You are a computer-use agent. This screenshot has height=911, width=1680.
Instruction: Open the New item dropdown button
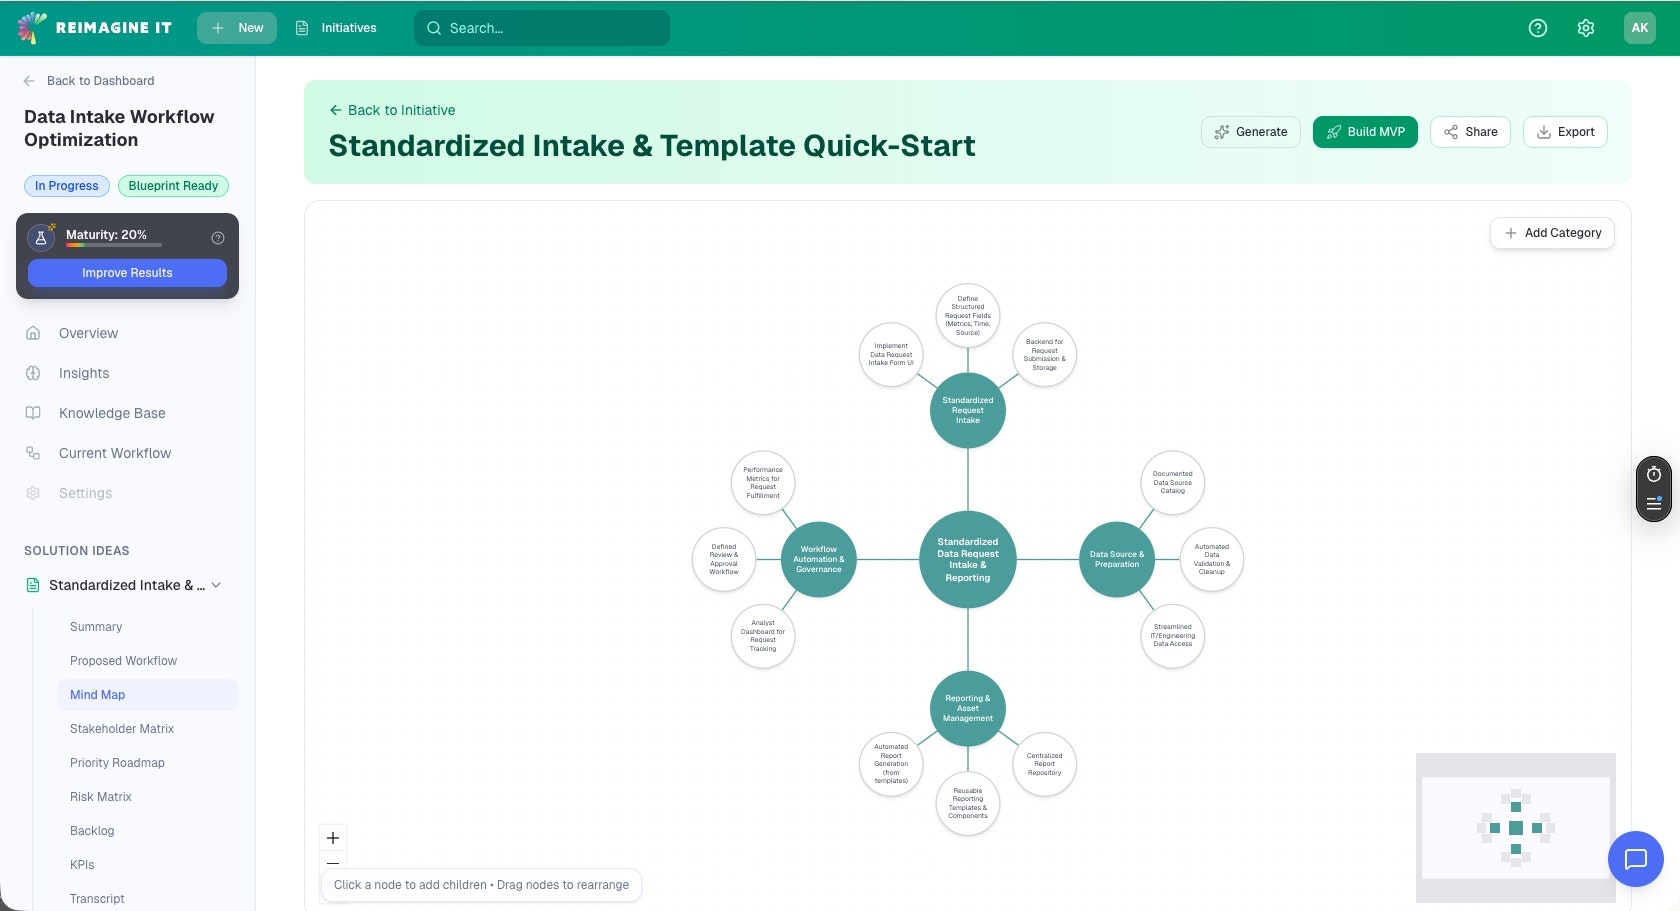(236, 28)
